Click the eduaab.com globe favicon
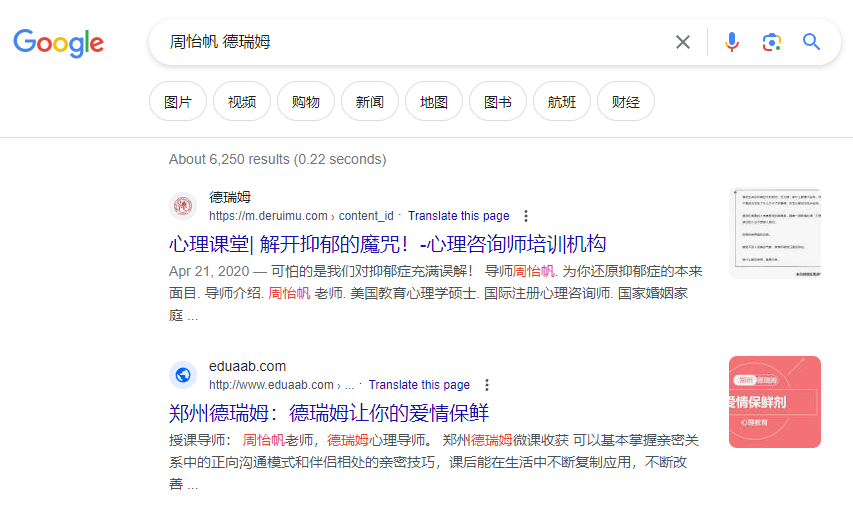Screen dimensions: 853x506 [183, 375]
